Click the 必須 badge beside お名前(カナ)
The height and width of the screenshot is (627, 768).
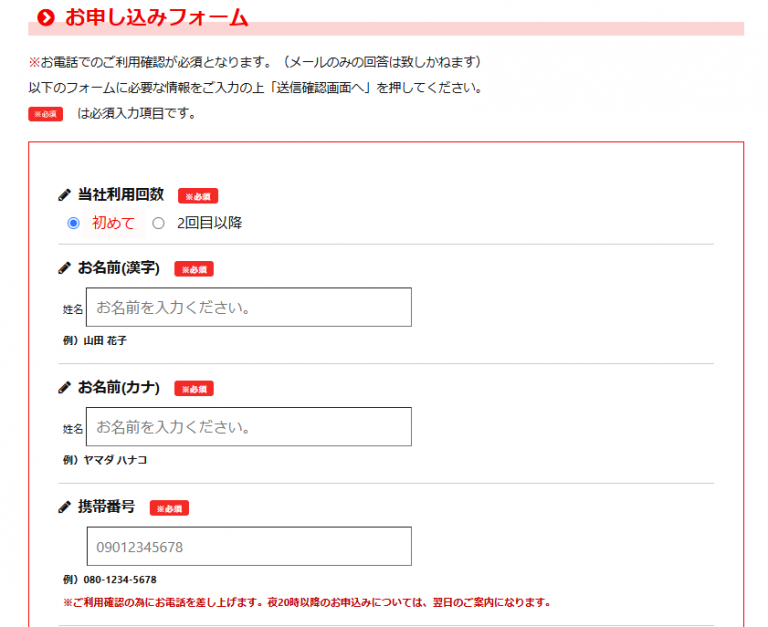point(194,389)
